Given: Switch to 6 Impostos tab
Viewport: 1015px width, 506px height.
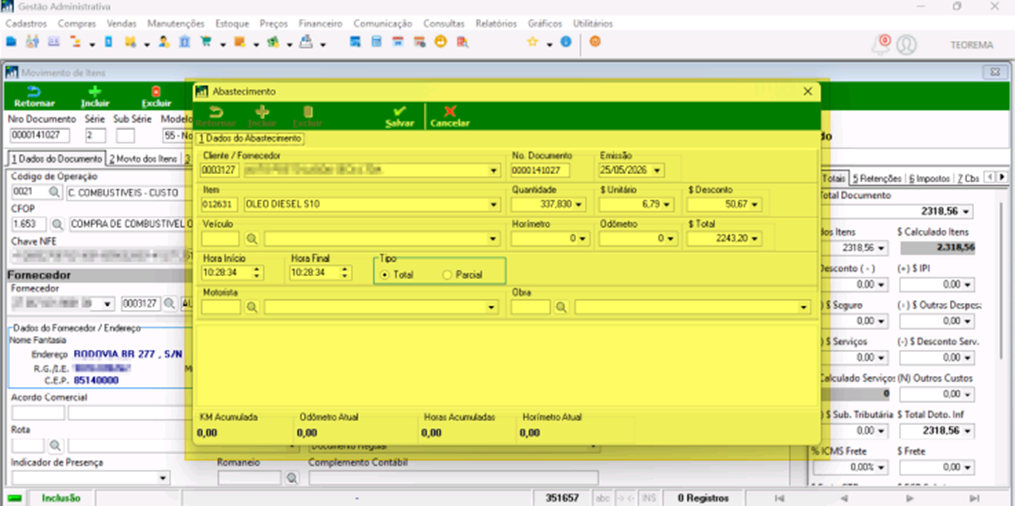Looking at the screenshot, I should tap(929, 178).
